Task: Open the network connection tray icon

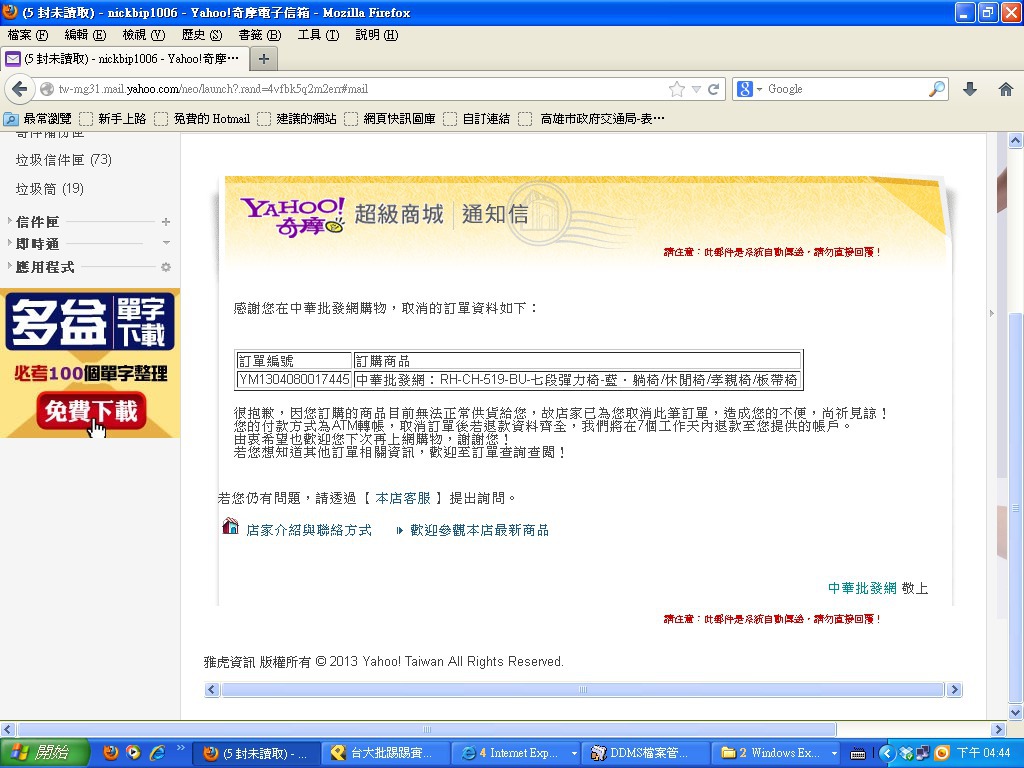Action: [922, 754]
